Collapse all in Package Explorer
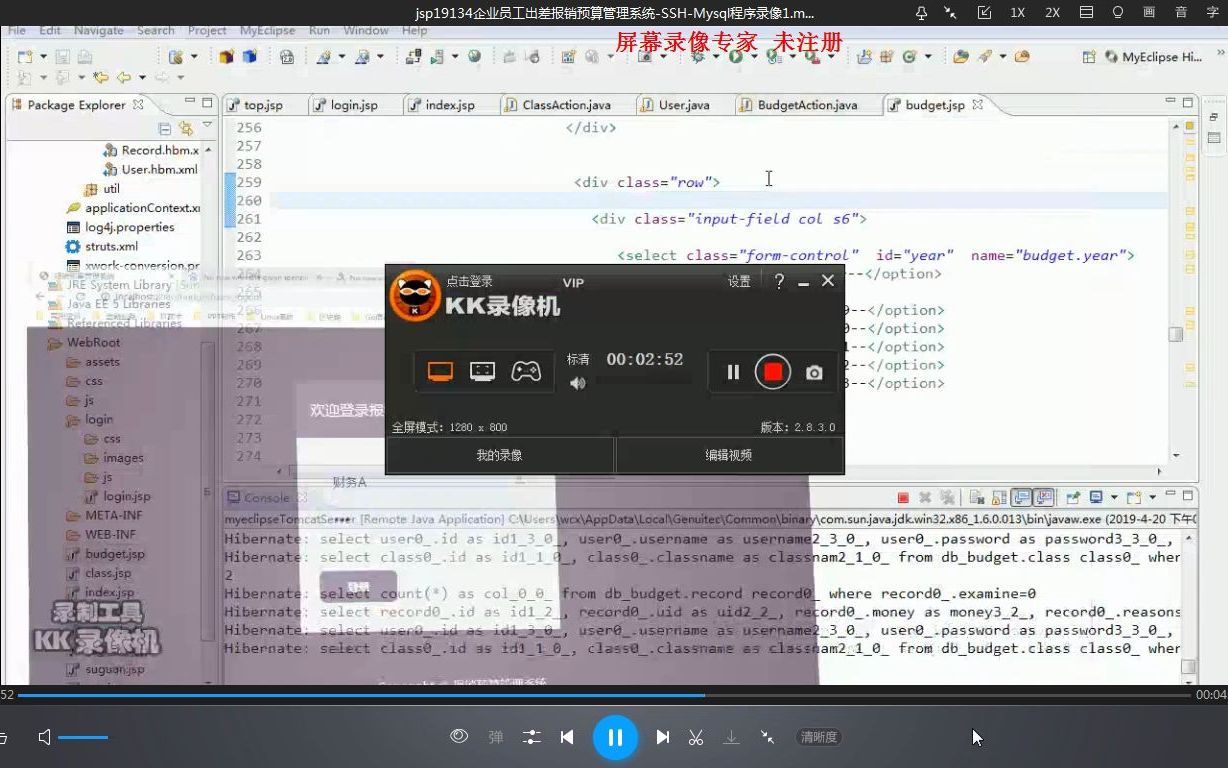1228x768 pixels. point(165,128)
